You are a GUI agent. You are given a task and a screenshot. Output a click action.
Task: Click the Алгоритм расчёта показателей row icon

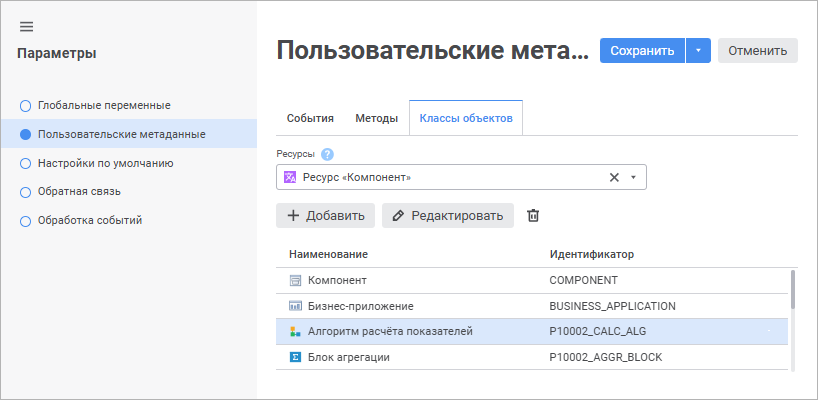coord(295,331)
